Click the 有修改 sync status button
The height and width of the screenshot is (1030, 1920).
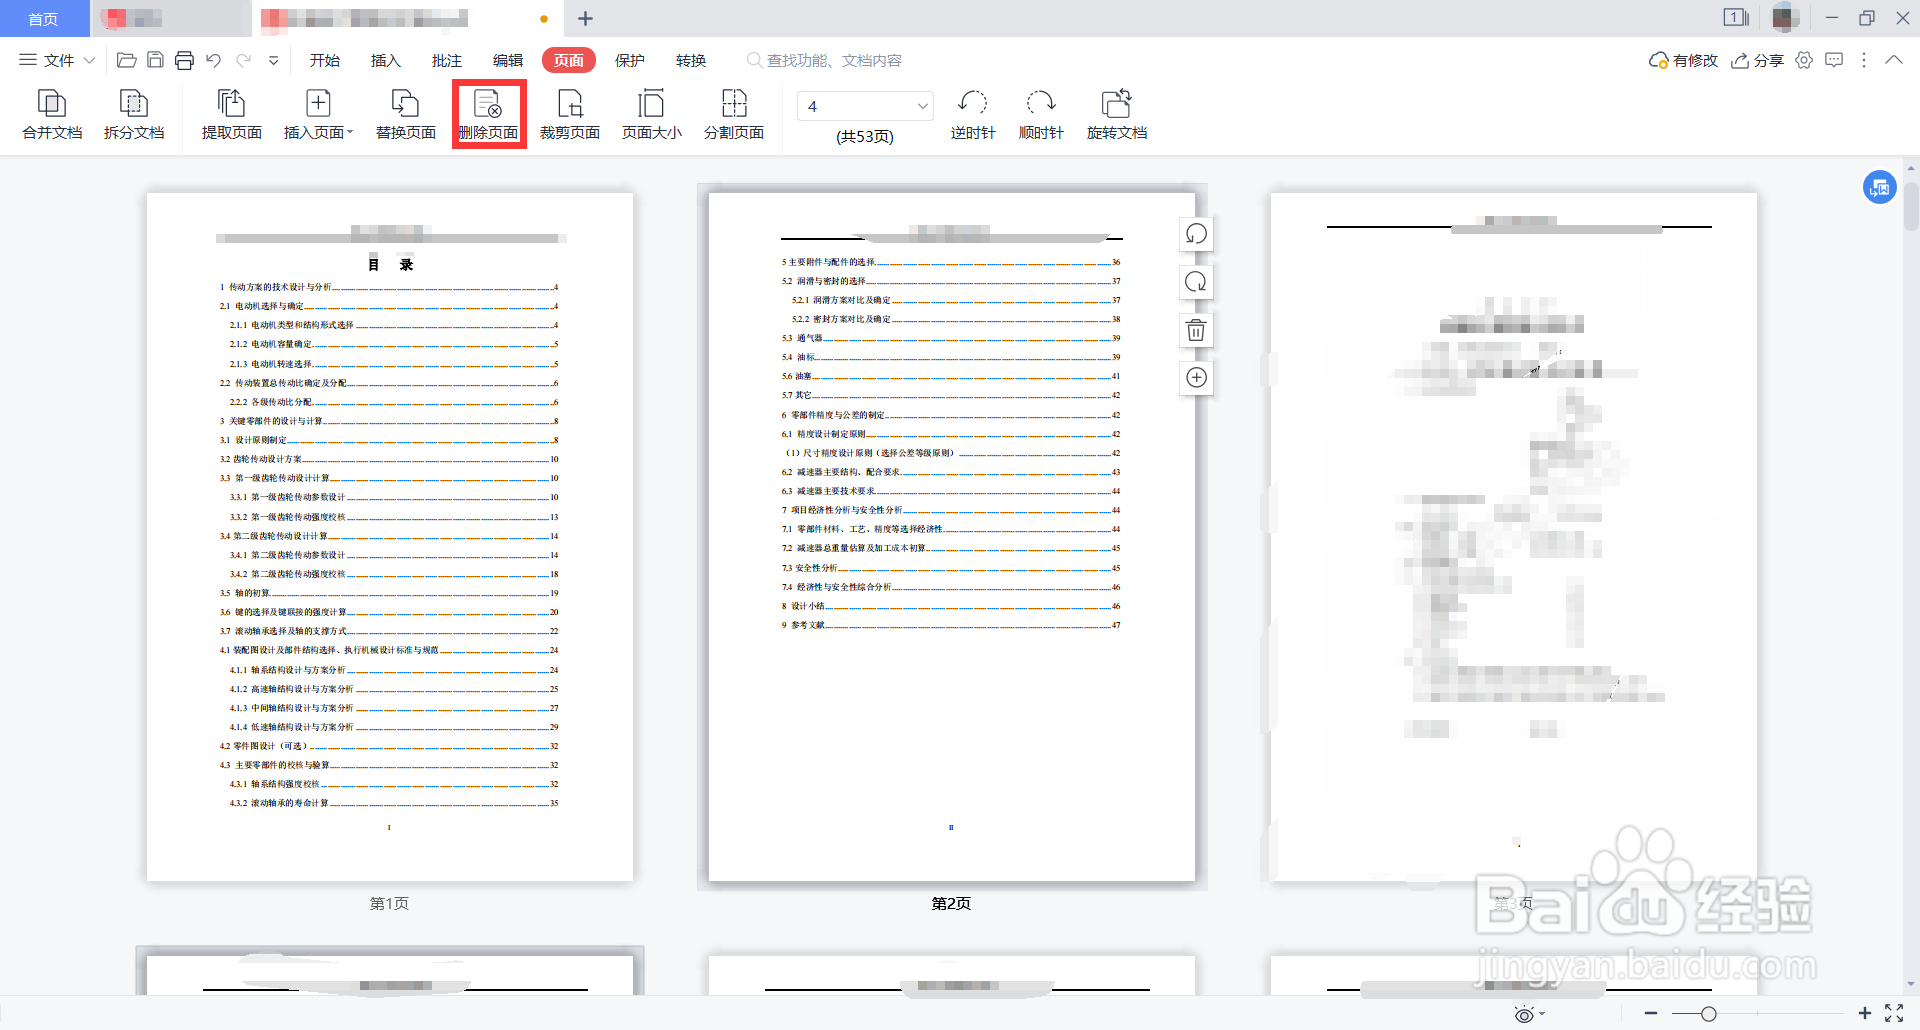coord(1683,60)
